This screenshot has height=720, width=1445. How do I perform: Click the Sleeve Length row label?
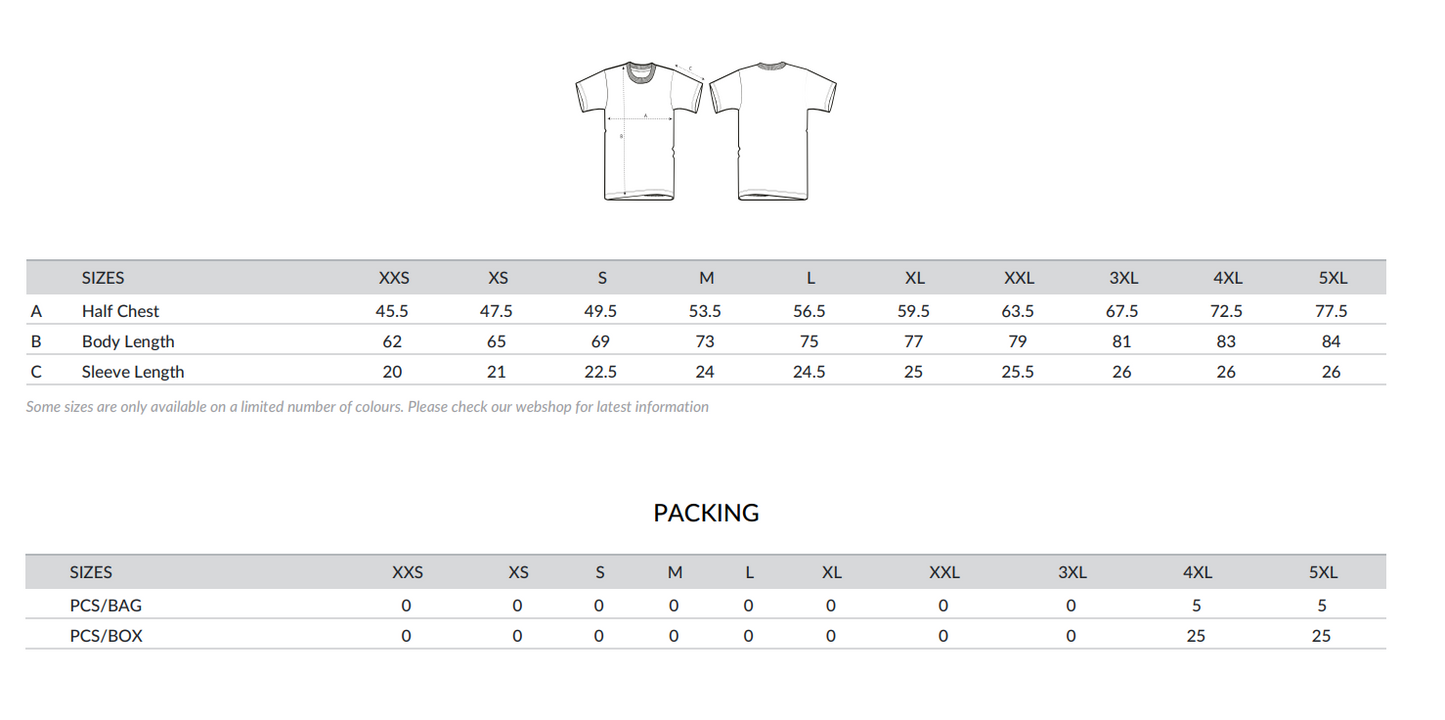click(133, 372)
